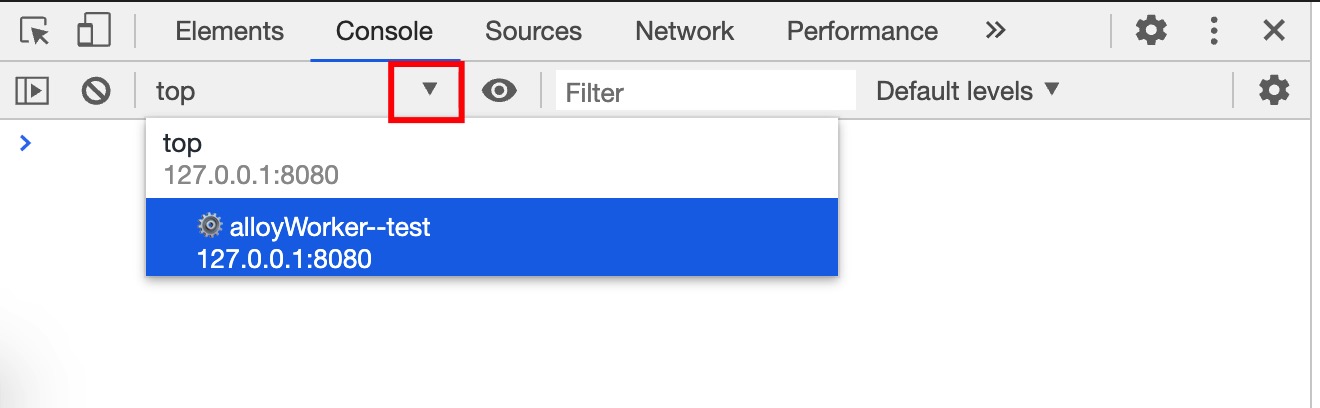Expand the JavaScript context dropdown arrow

coord(429,90)
